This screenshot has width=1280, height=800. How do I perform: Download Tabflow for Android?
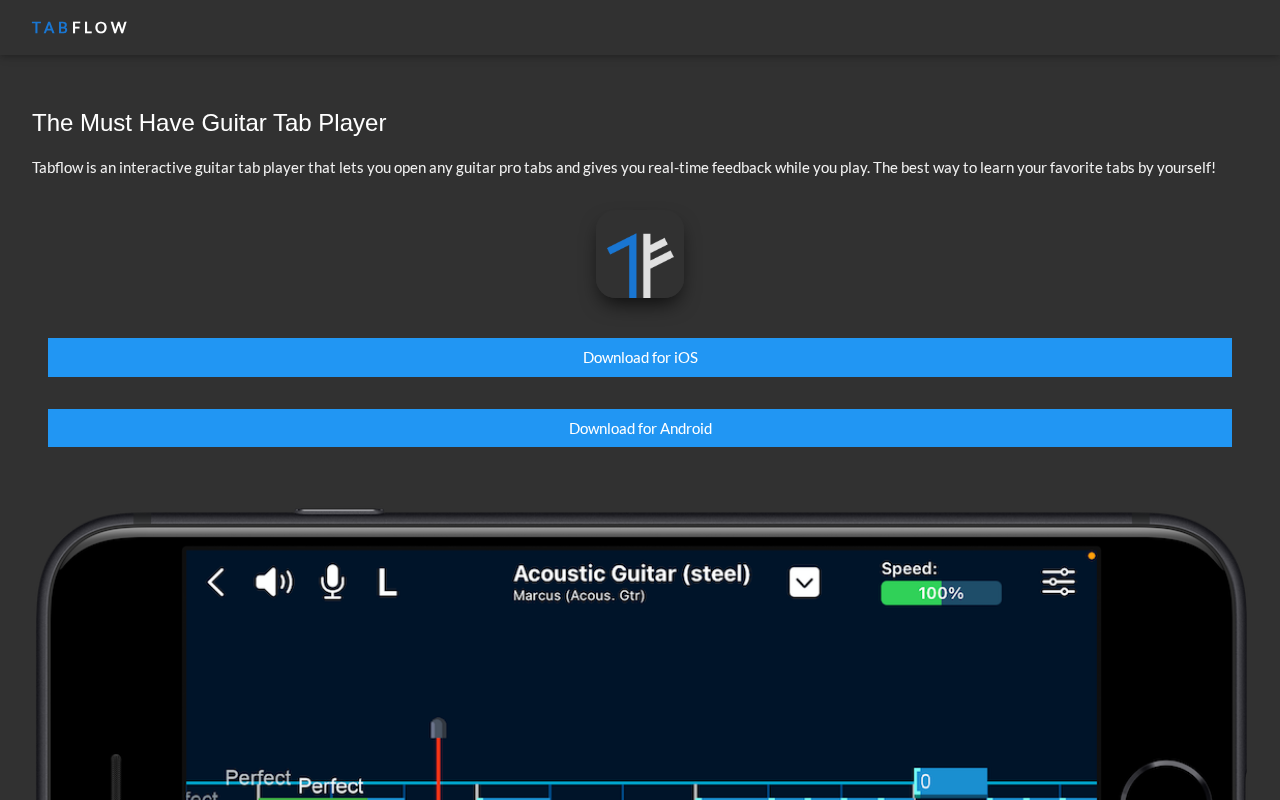[x=640, y=428]
